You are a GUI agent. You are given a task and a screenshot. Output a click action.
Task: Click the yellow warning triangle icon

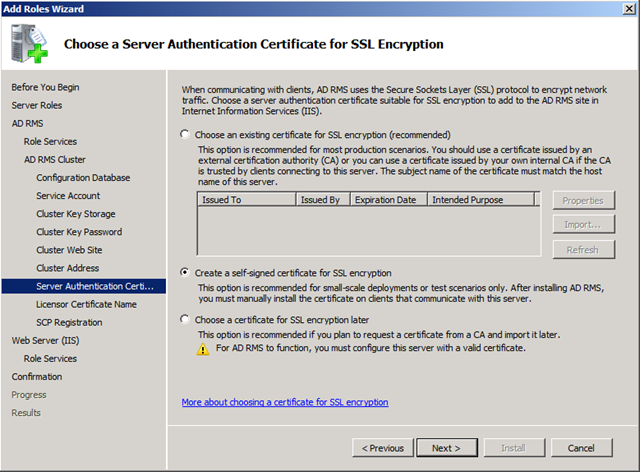coord(203,349)
